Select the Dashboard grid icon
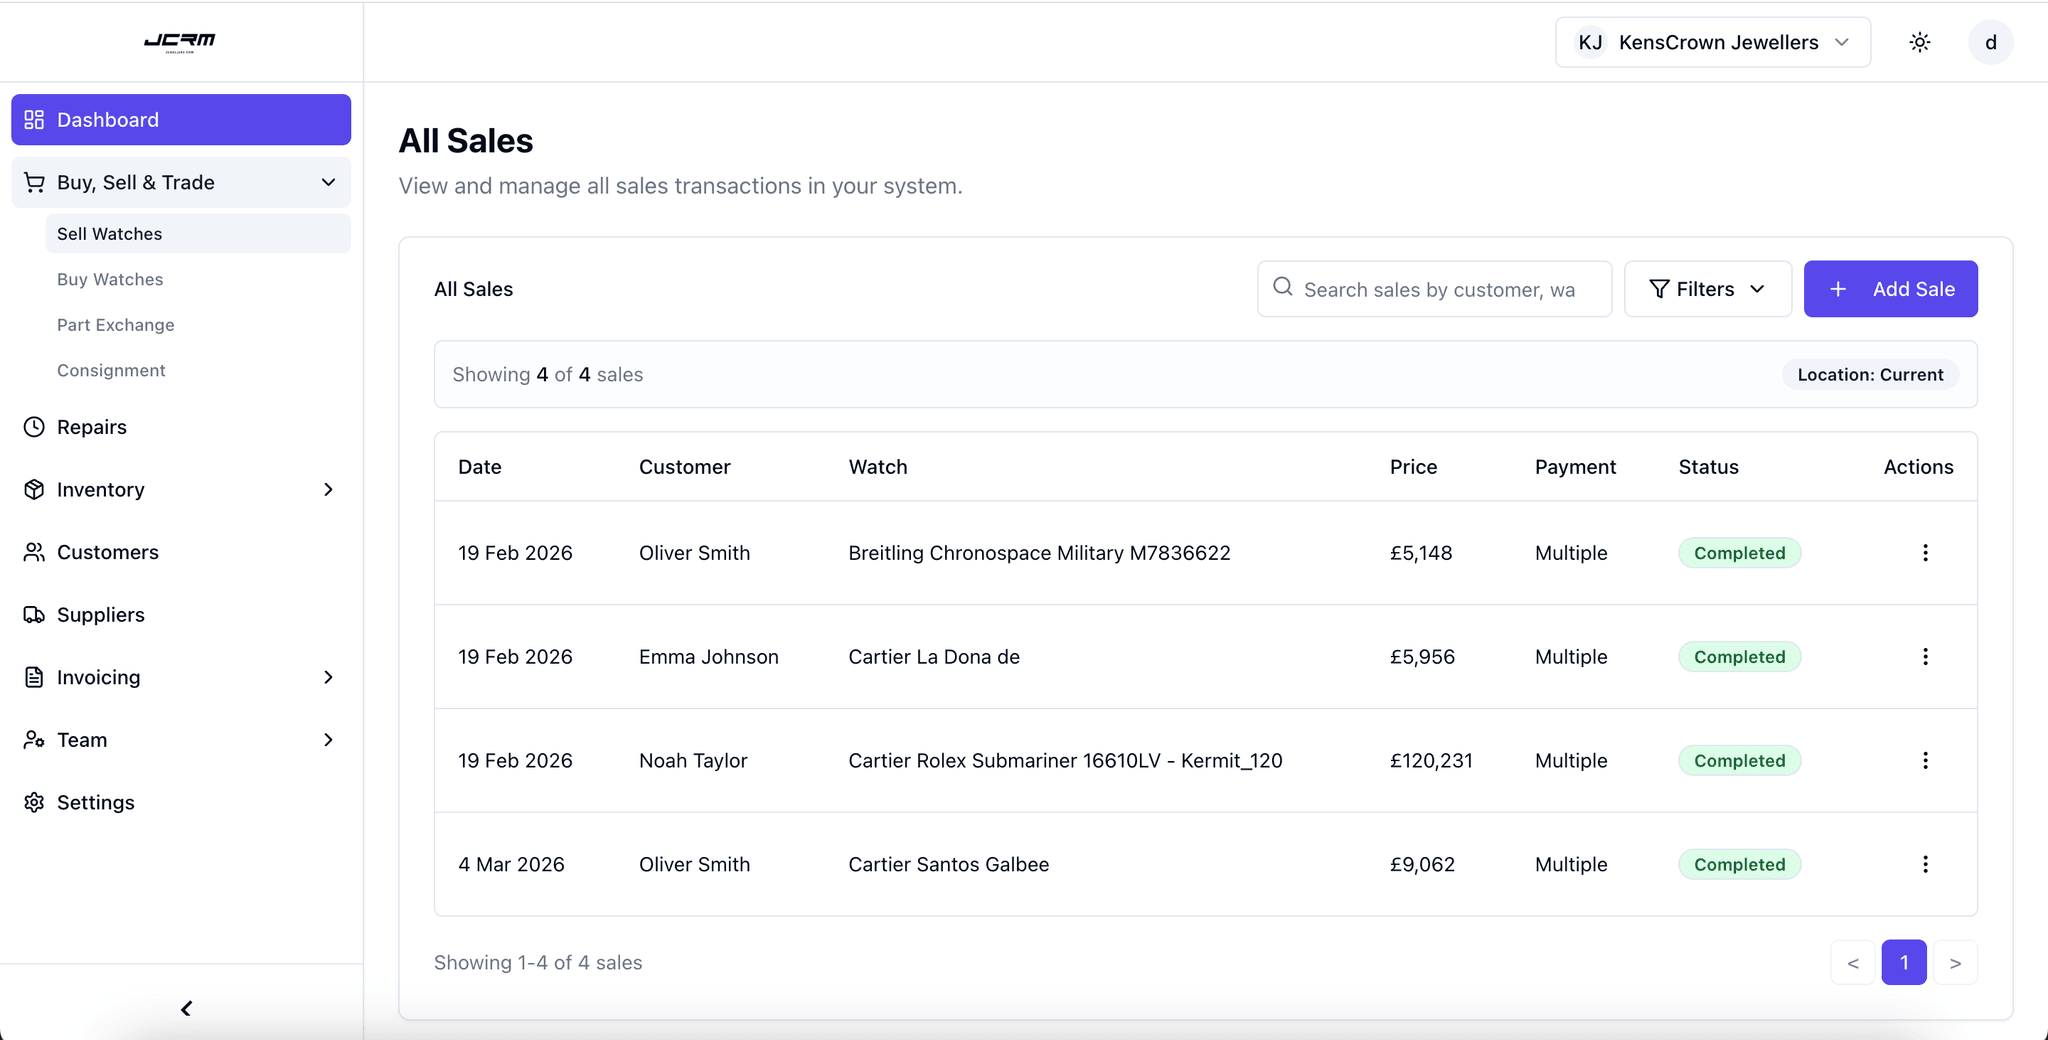 34,119
